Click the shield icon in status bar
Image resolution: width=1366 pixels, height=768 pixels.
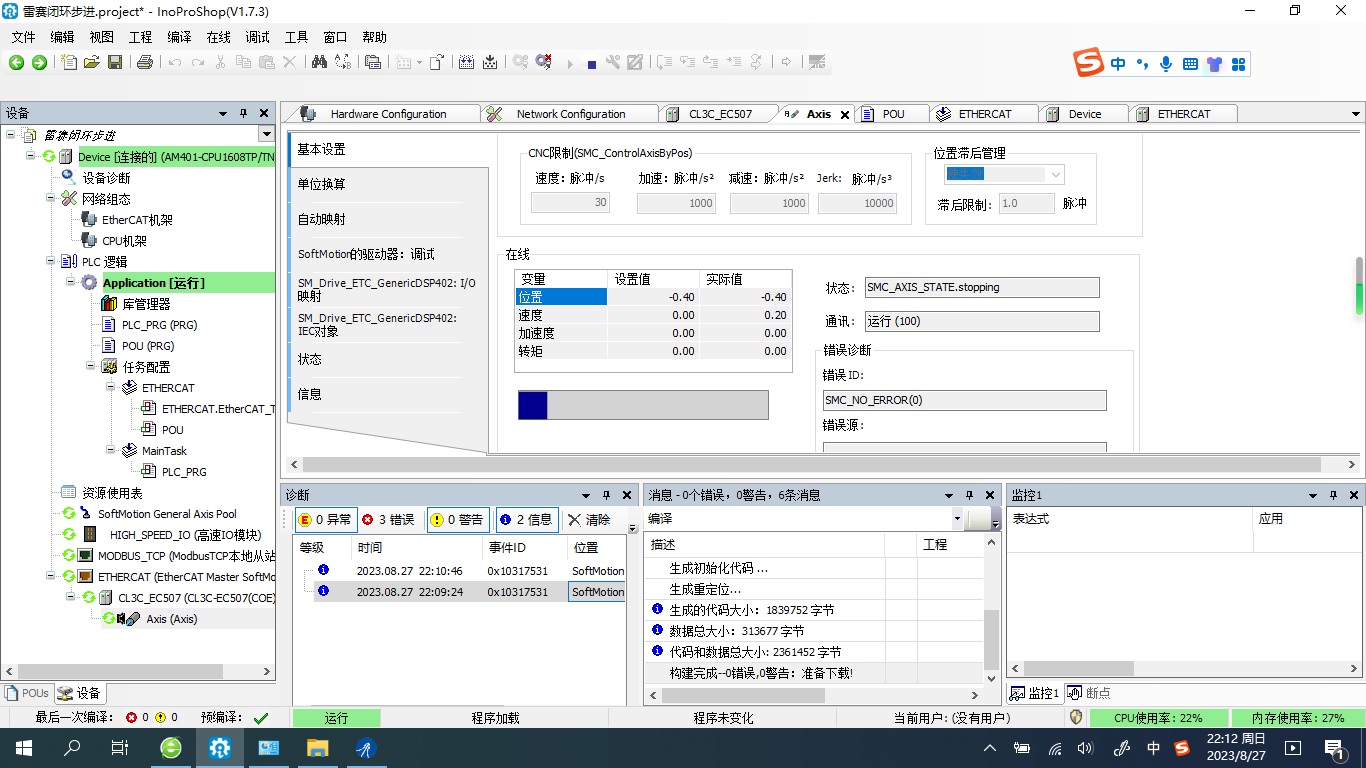pos(1076,718)
